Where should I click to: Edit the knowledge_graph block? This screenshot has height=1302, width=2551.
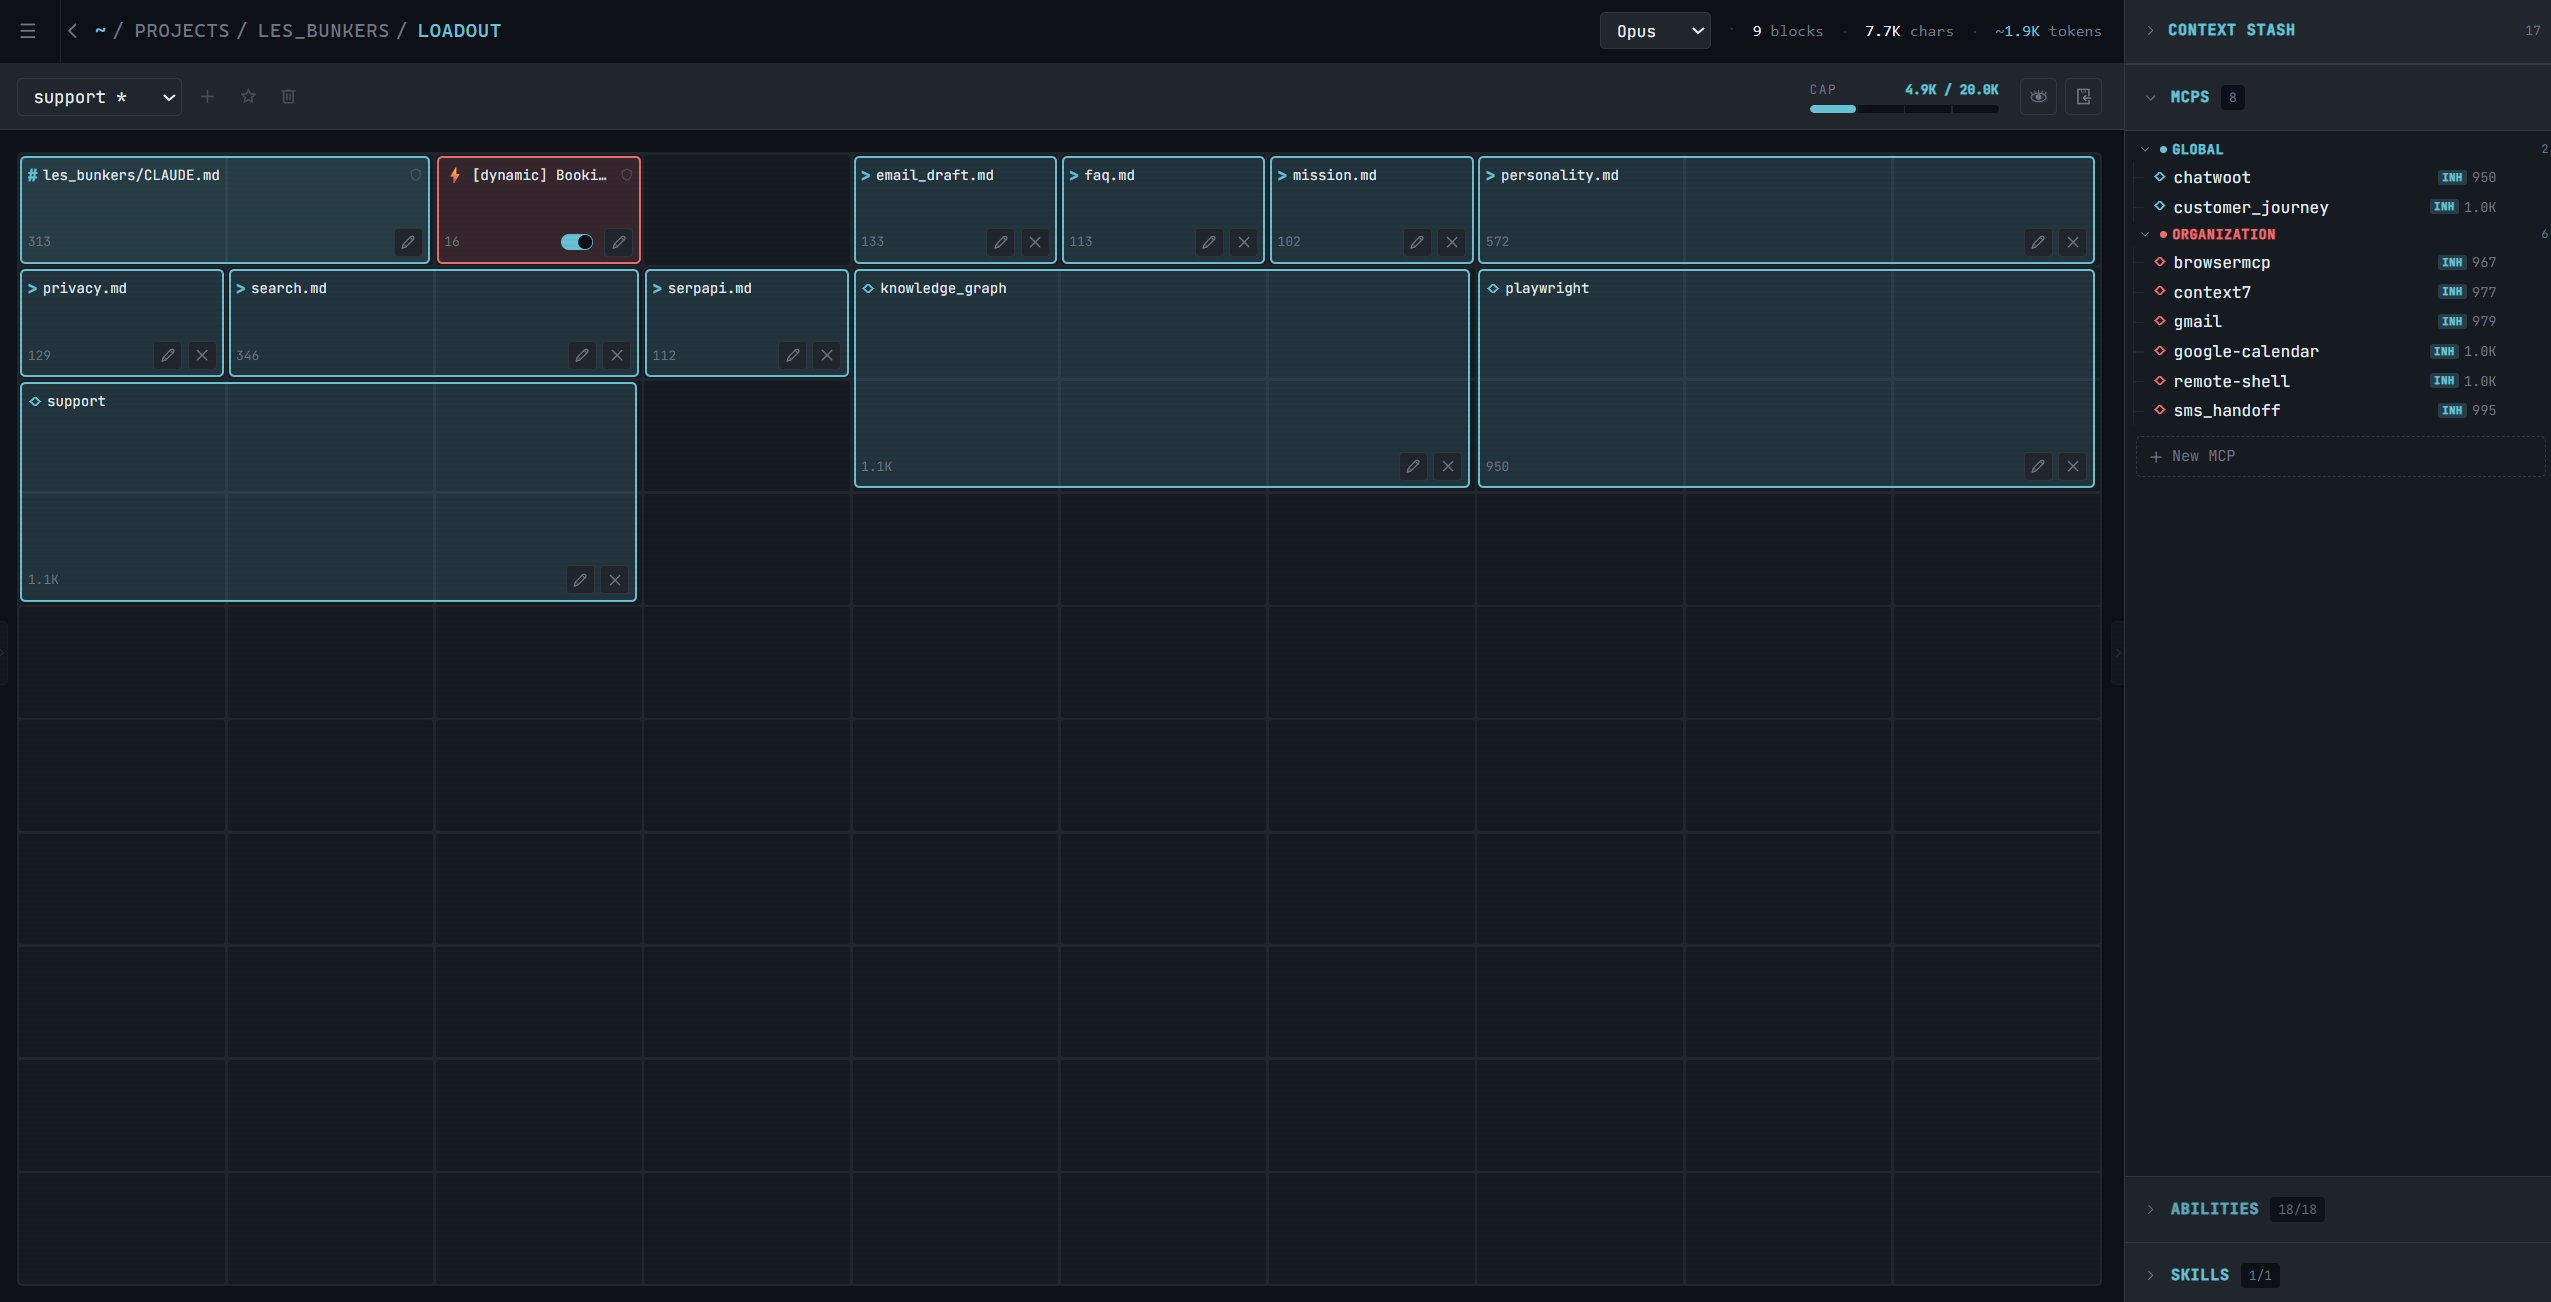pyautogui.click(x=1412, y=466)
